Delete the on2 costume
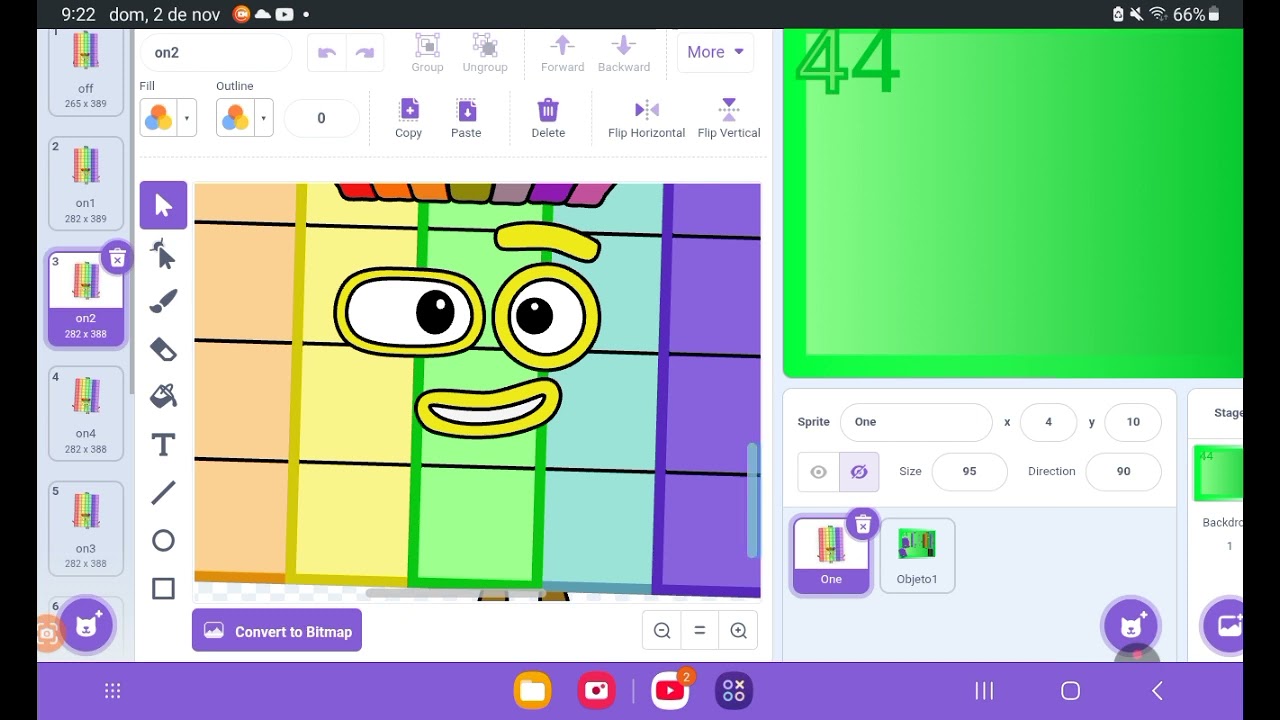 (117, 260)
